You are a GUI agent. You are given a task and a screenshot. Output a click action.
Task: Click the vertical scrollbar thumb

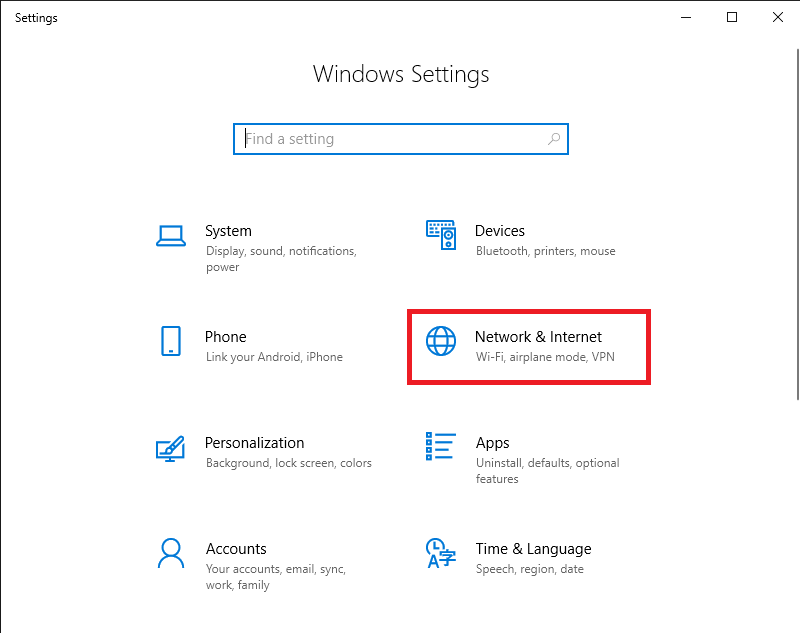[x=797, y=224]
